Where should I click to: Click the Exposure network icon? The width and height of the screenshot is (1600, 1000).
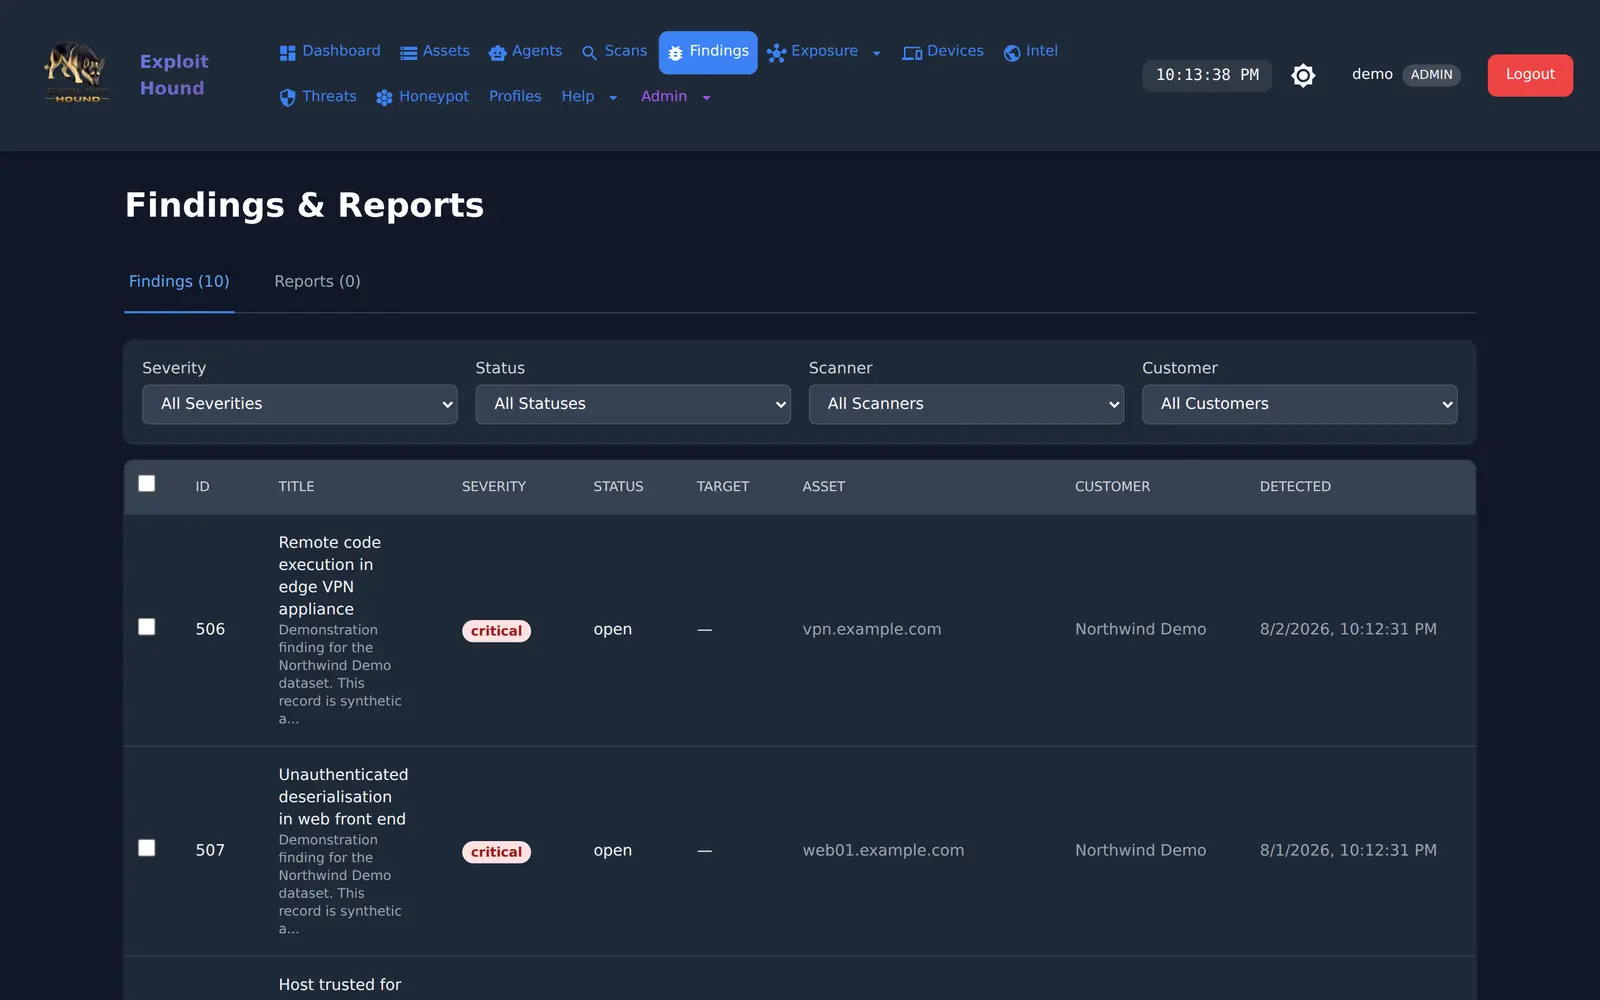(x=776, y=53)
